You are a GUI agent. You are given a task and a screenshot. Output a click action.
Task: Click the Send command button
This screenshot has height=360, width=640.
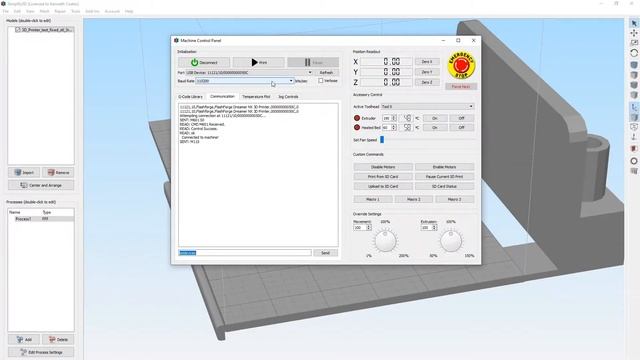325,253
